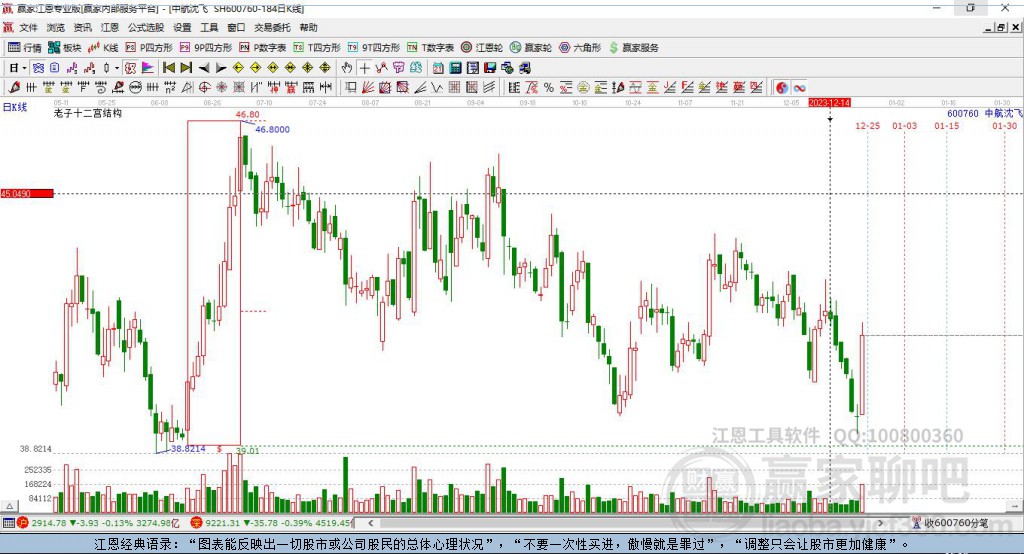Open the 江恩 menu
This screenshot has width=1024, height=554.
pos(110,27)
